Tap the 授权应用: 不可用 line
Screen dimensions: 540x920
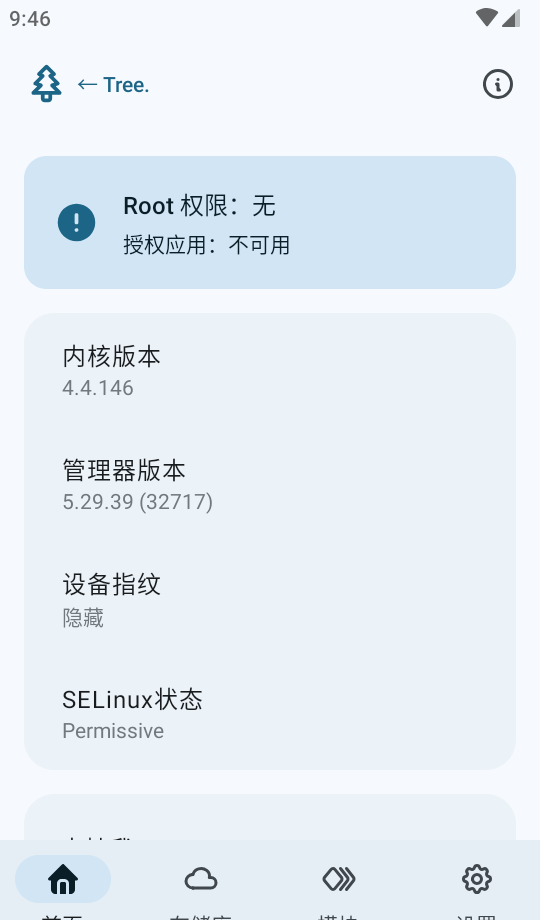(207, 245)
